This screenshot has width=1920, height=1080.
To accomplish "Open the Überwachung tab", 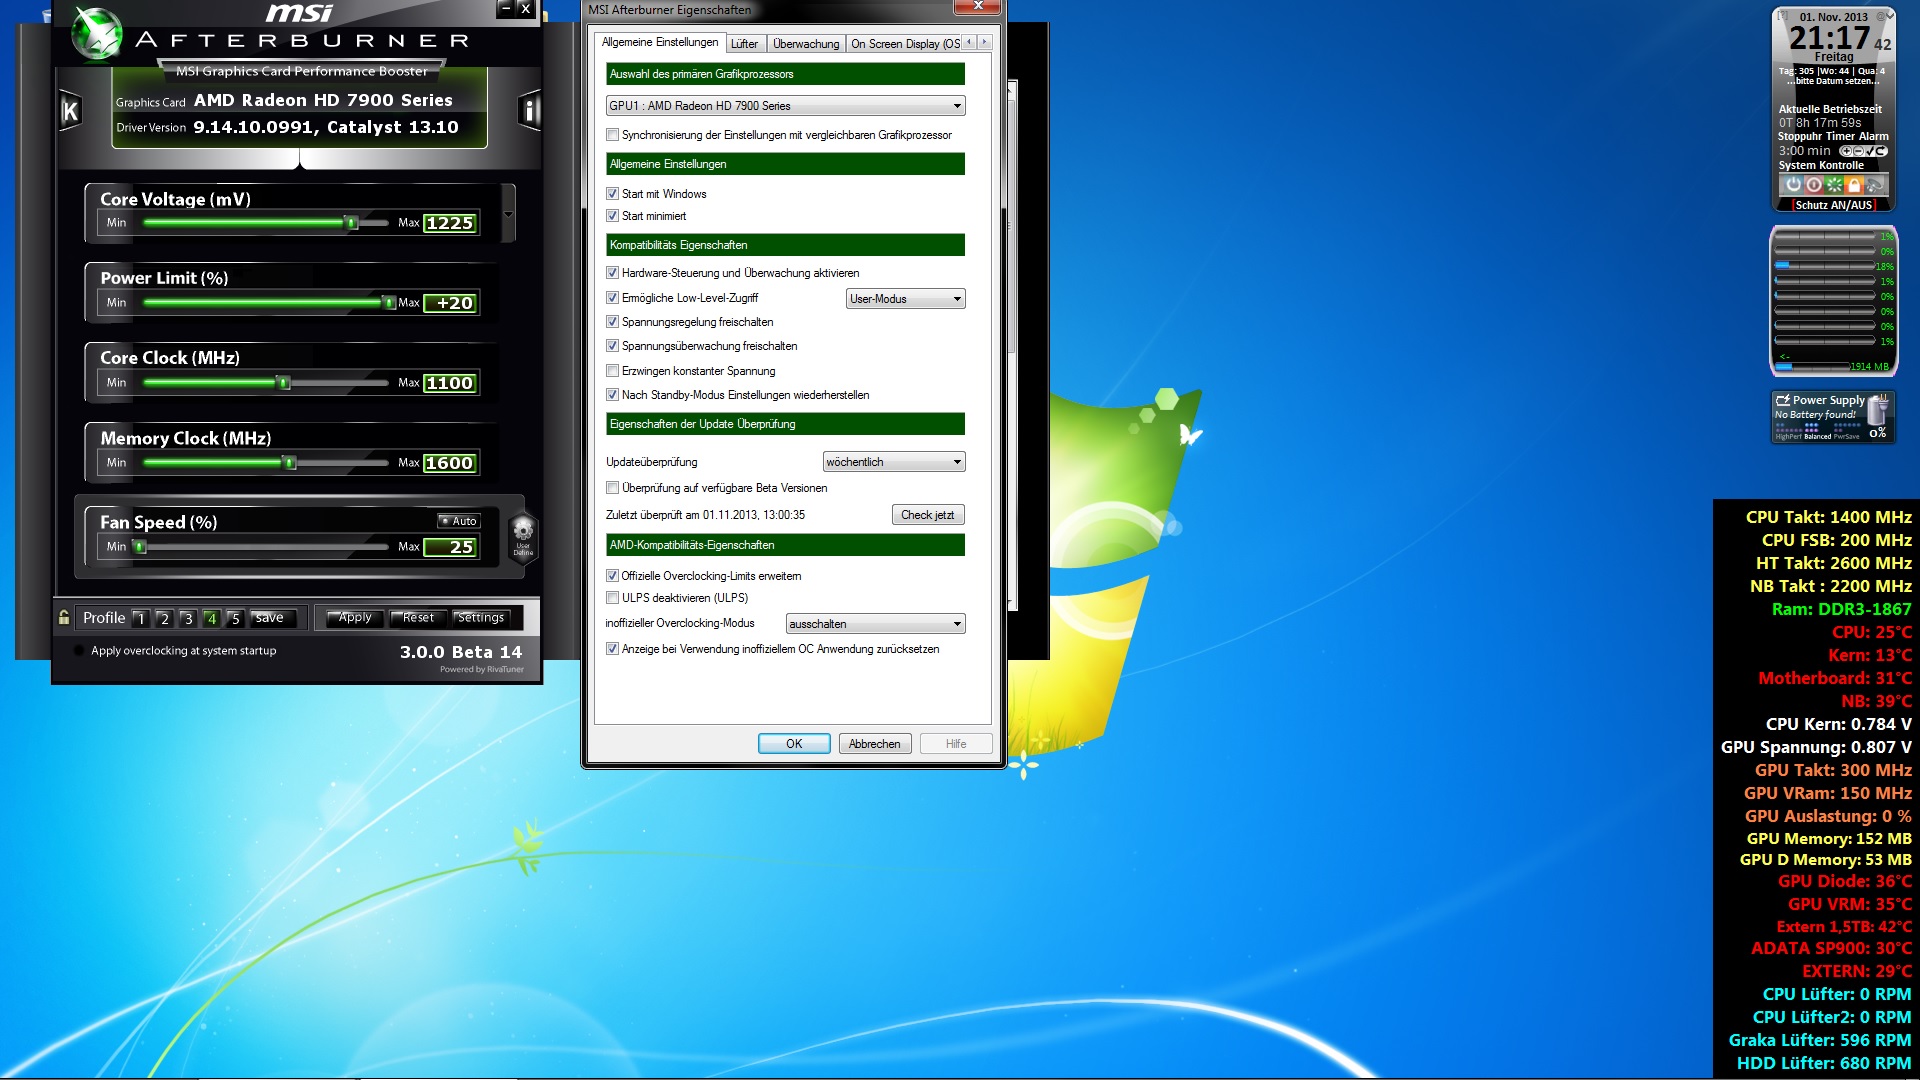I will [x=805, y=44].
